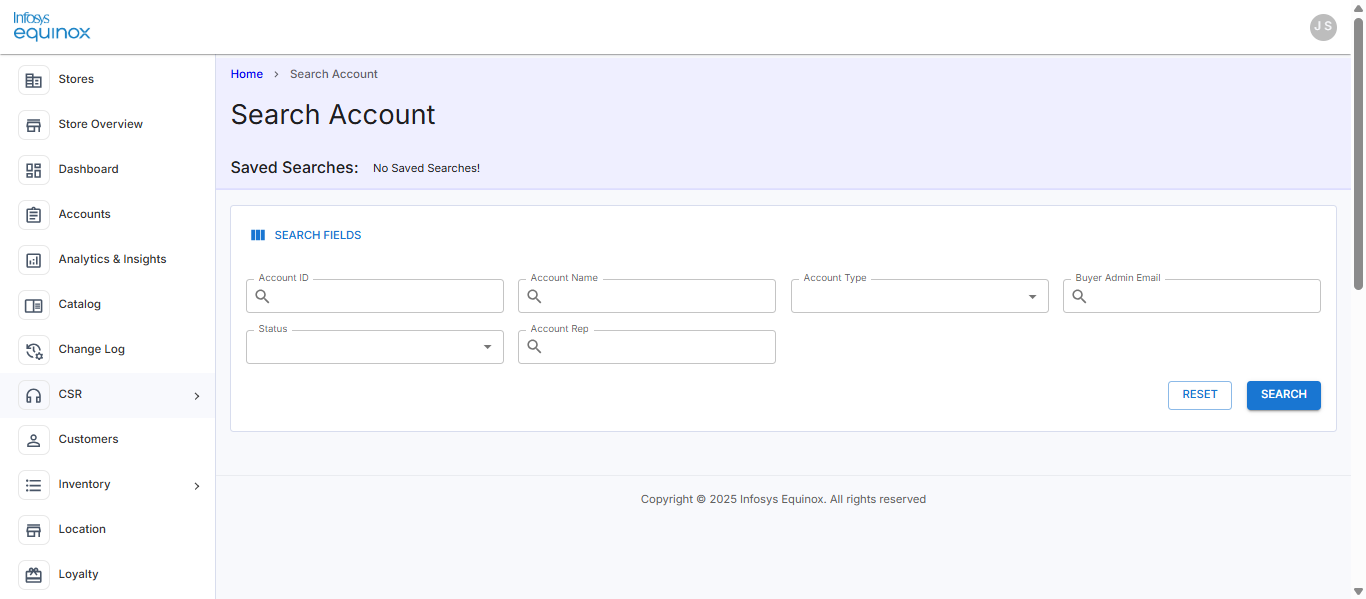Image resolution: width=1366 pixels, height=599 pixels.
Task: Click the blue SEARCH button
Action: point(1283,395)
